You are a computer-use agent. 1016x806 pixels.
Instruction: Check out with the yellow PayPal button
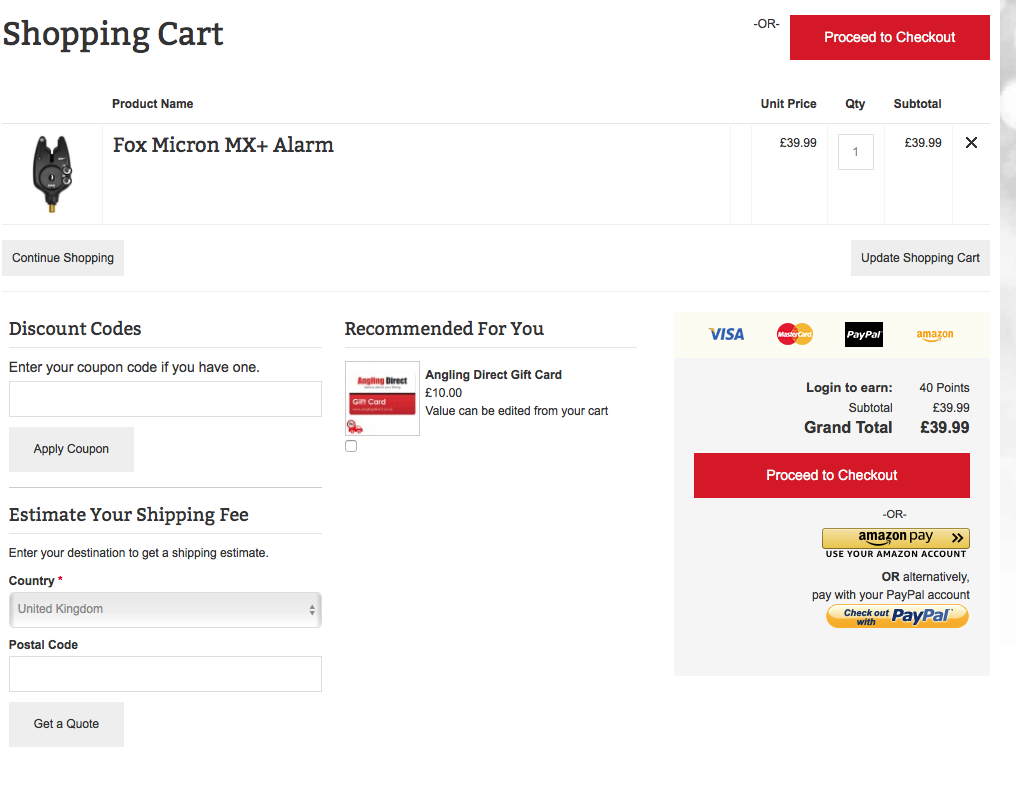pos(897,616)
